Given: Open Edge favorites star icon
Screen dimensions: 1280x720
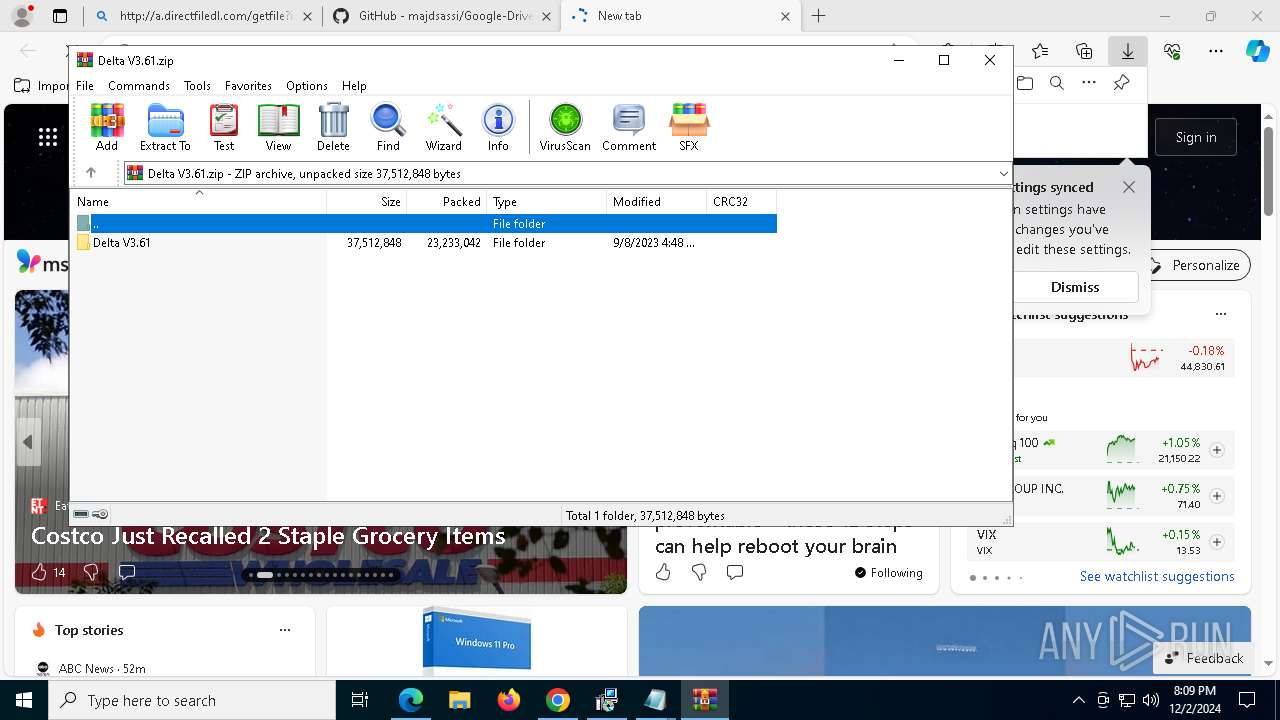Looking at the screenshot, I should pyautogui.click(x=1040, y=51).
